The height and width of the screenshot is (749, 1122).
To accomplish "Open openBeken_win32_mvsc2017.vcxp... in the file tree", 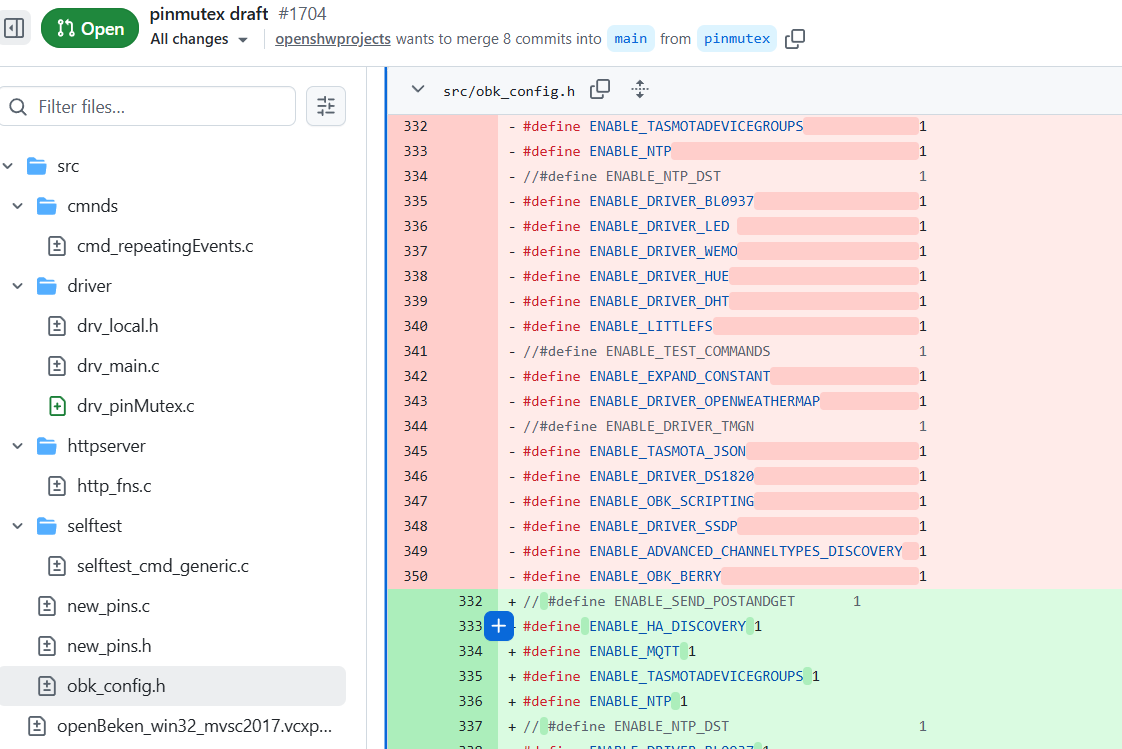I will click(x=195, y=726).
